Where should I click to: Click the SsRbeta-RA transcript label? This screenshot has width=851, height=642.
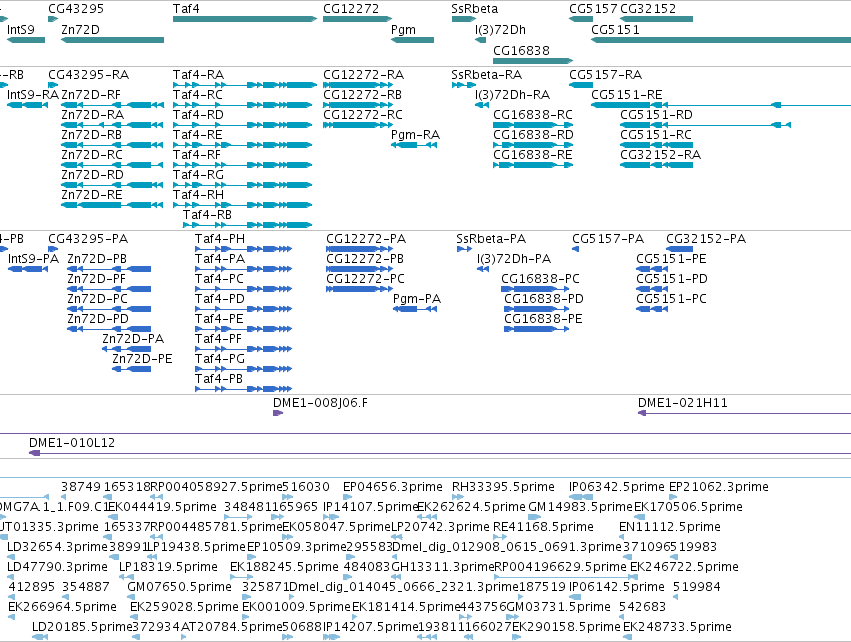pos(486,74)
